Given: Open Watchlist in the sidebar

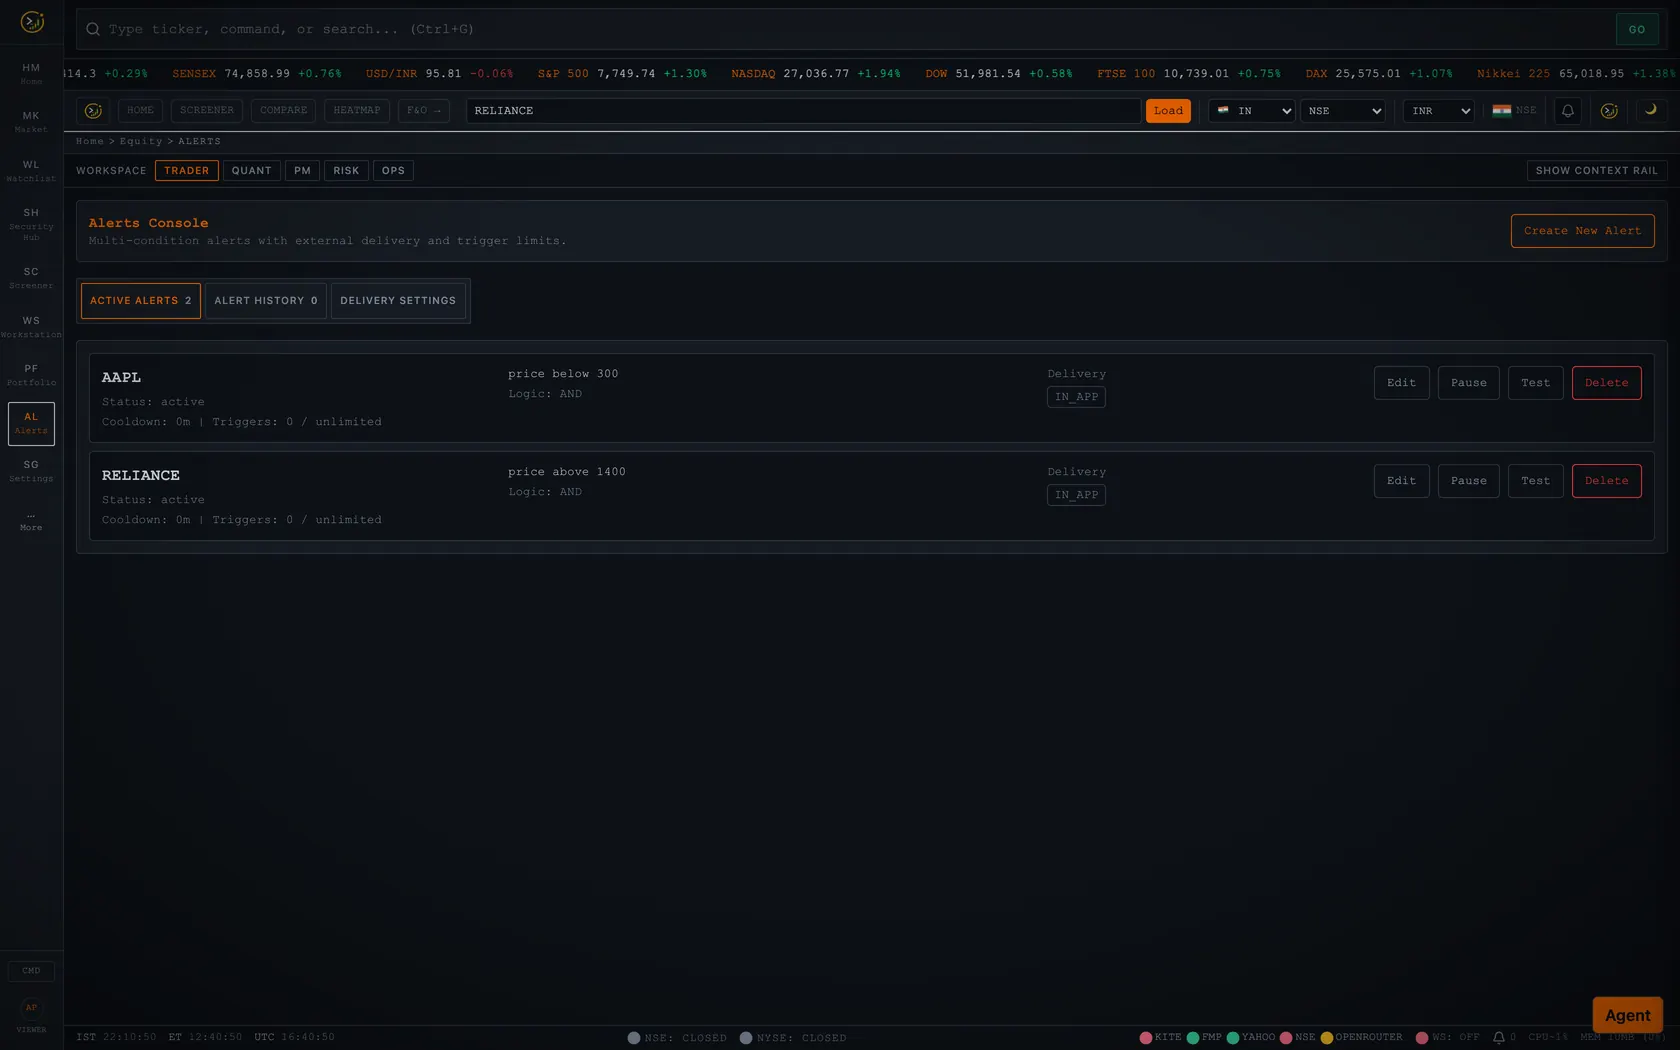Looking at the screenshot, I should point(31,171).
